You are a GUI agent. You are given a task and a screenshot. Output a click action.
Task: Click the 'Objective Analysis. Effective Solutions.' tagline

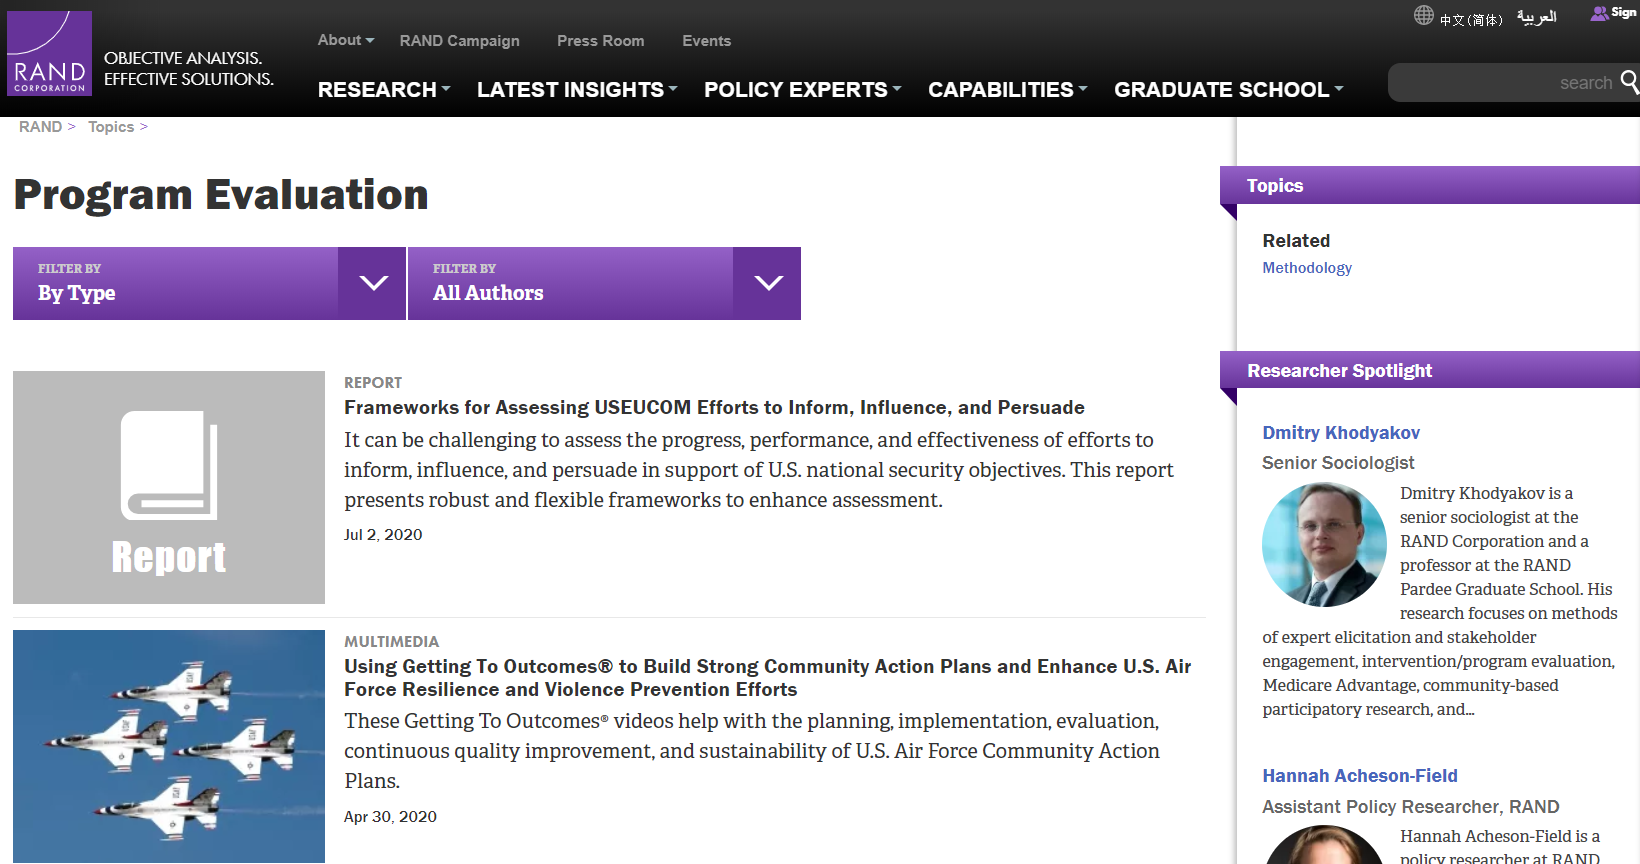(189, 69)
